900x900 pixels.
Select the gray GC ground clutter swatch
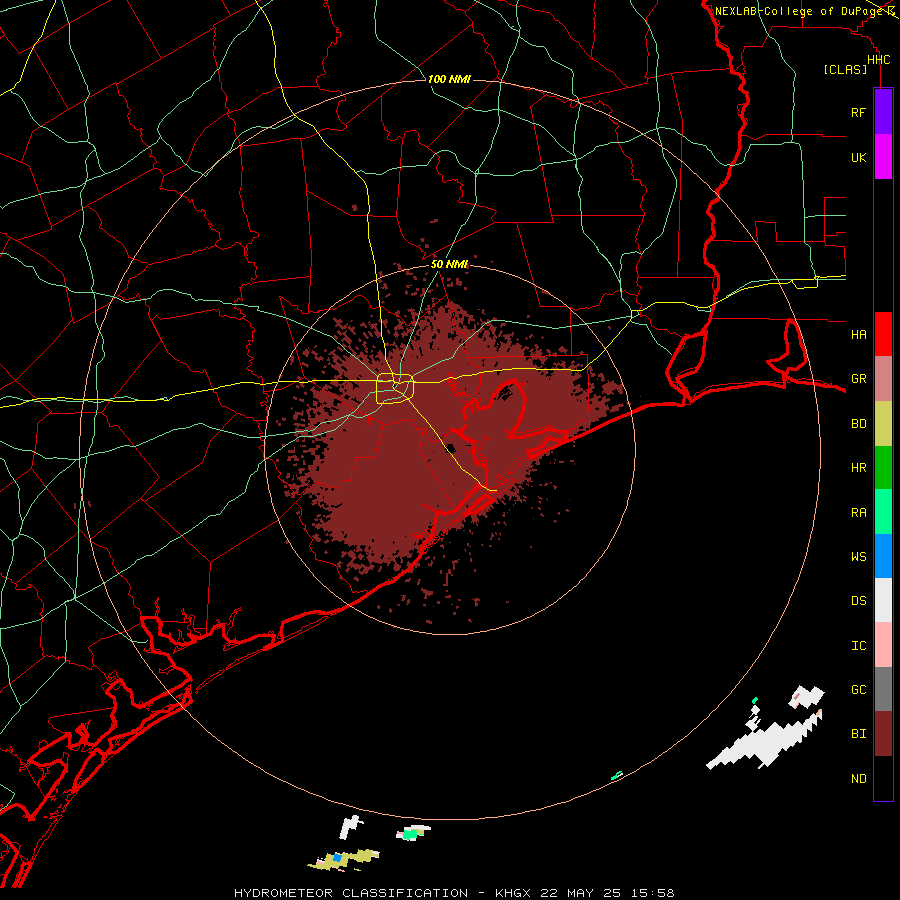tap(883, 689)
